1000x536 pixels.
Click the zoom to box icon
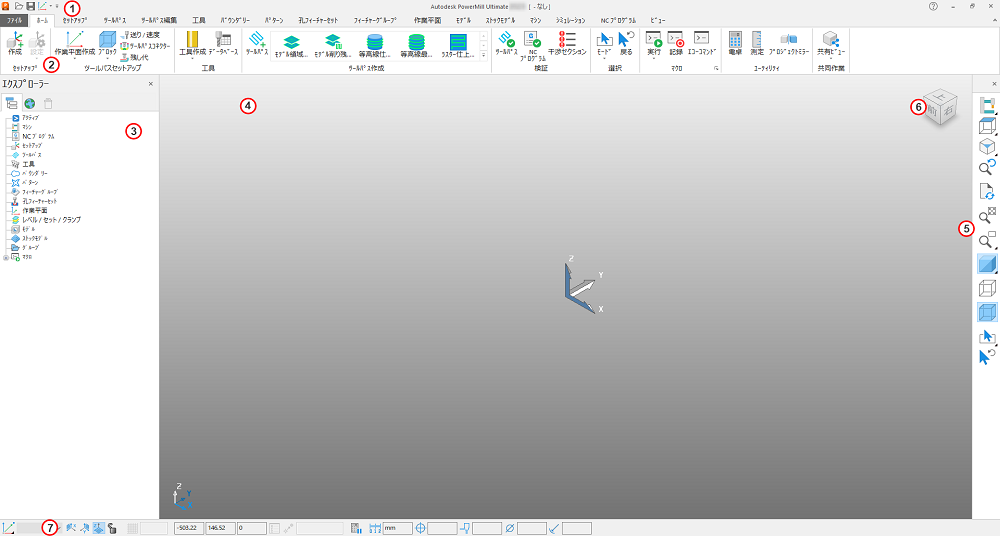(x=987, y=240)
